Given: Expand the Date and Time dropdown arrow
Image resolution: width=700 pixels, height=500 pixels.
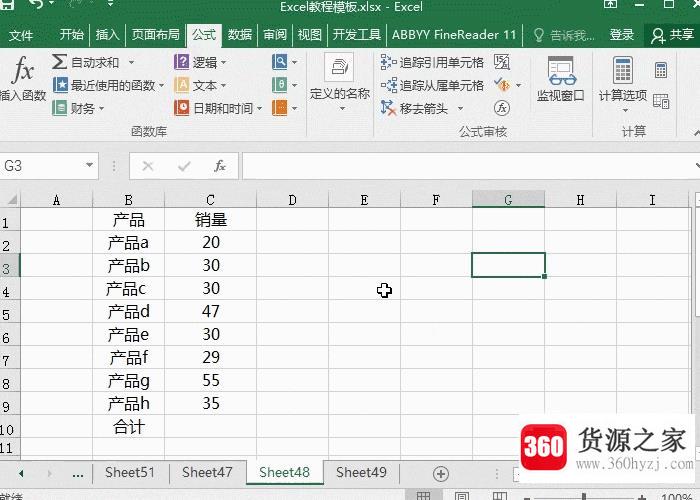Looking at the screenshot, I should pyautogui.click(x=259, y=108).
